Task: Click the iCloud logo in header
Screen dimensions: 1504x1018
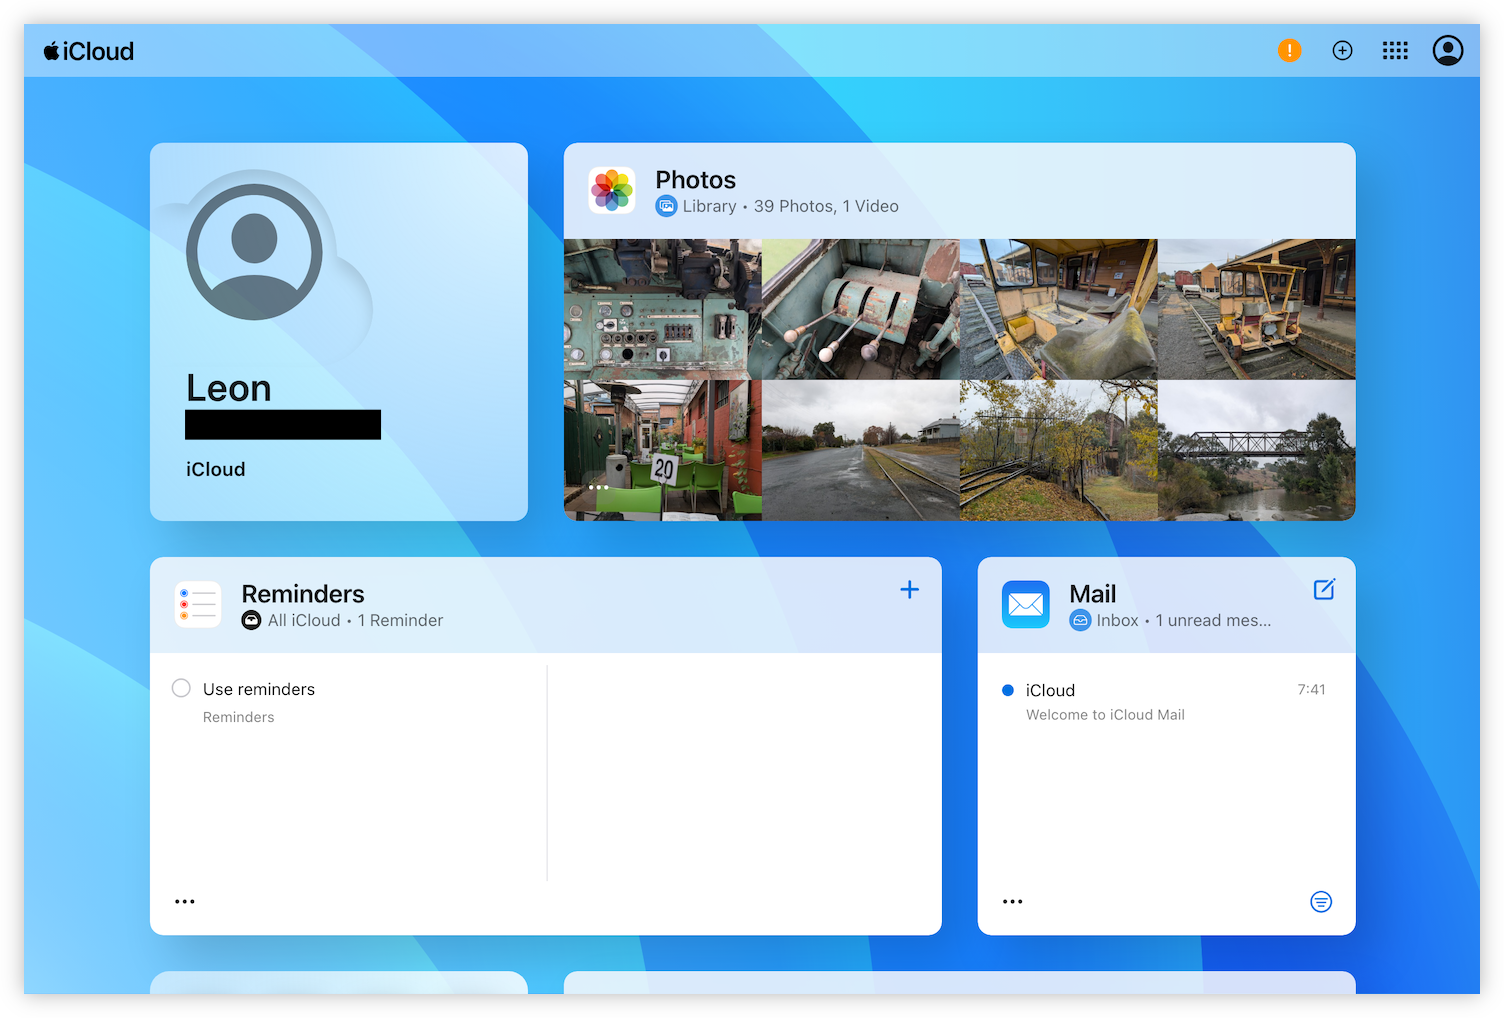Action: [x=88, y=51]
